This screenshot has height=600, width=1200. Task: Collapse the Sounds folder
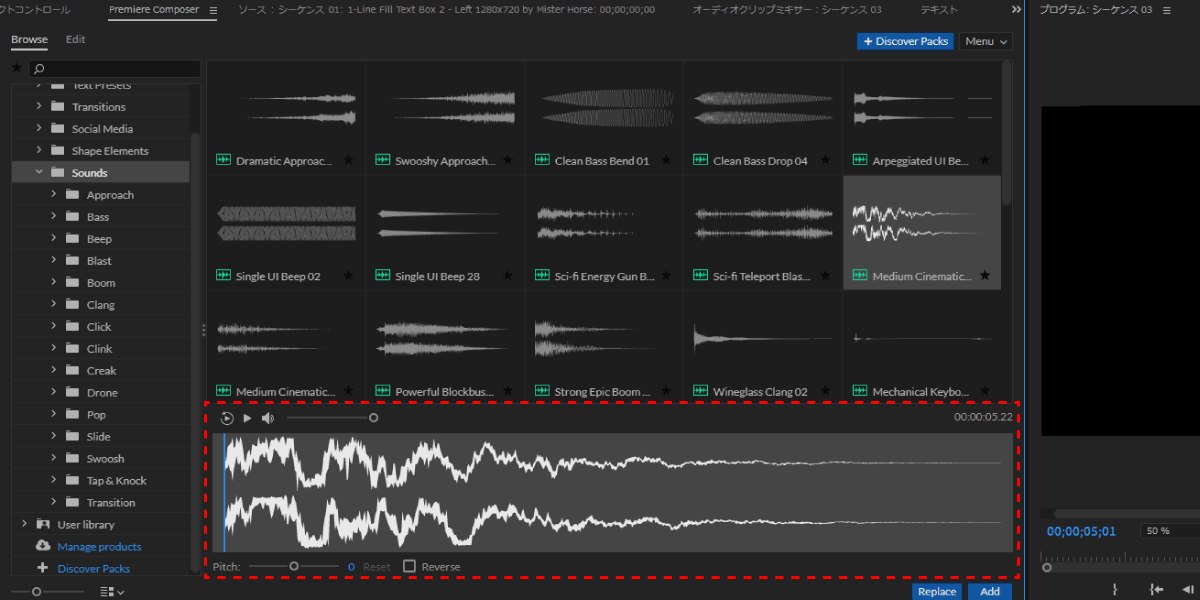pyautogui.click(x=39, y=172)
